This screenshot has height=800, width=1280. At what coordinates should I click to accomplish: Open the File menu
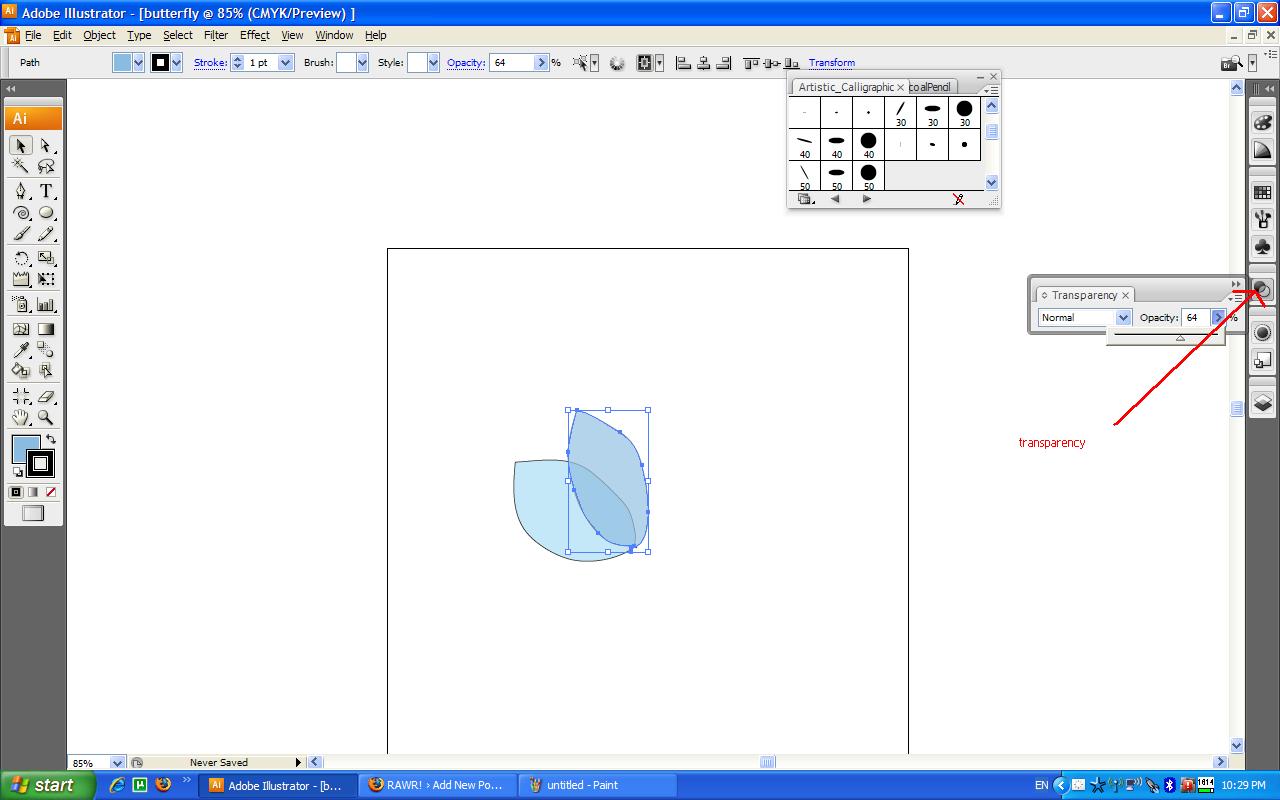pyautogui.click(x=33, y=35)
